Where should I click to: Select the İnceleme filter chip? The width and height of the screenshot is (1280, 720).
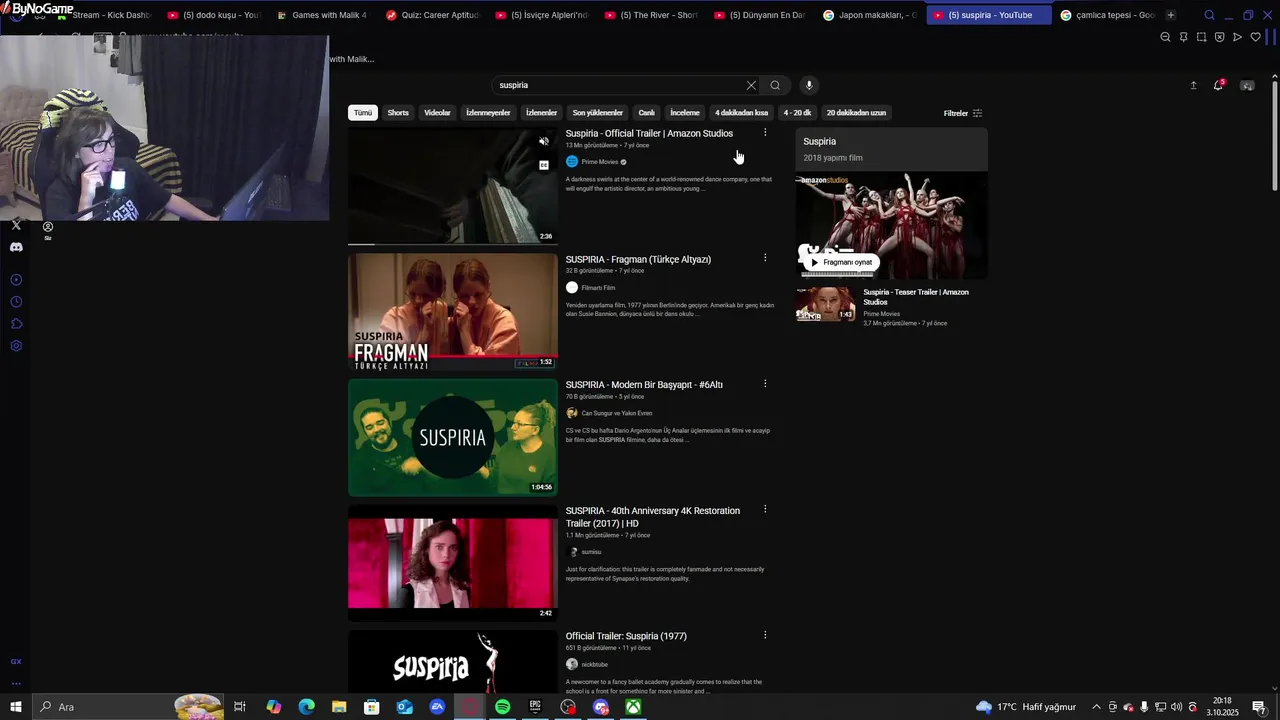click(685, 113)
